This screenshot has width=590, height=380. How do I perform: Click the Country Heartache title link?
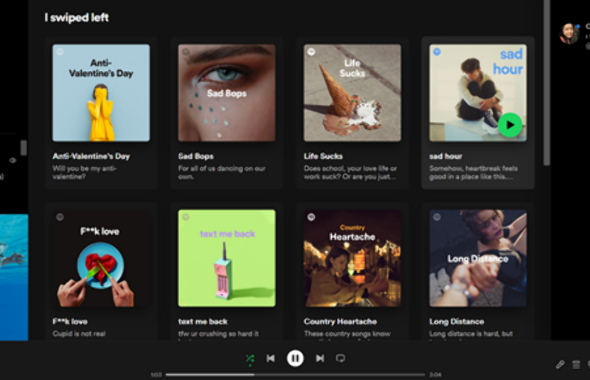point(340,322)
